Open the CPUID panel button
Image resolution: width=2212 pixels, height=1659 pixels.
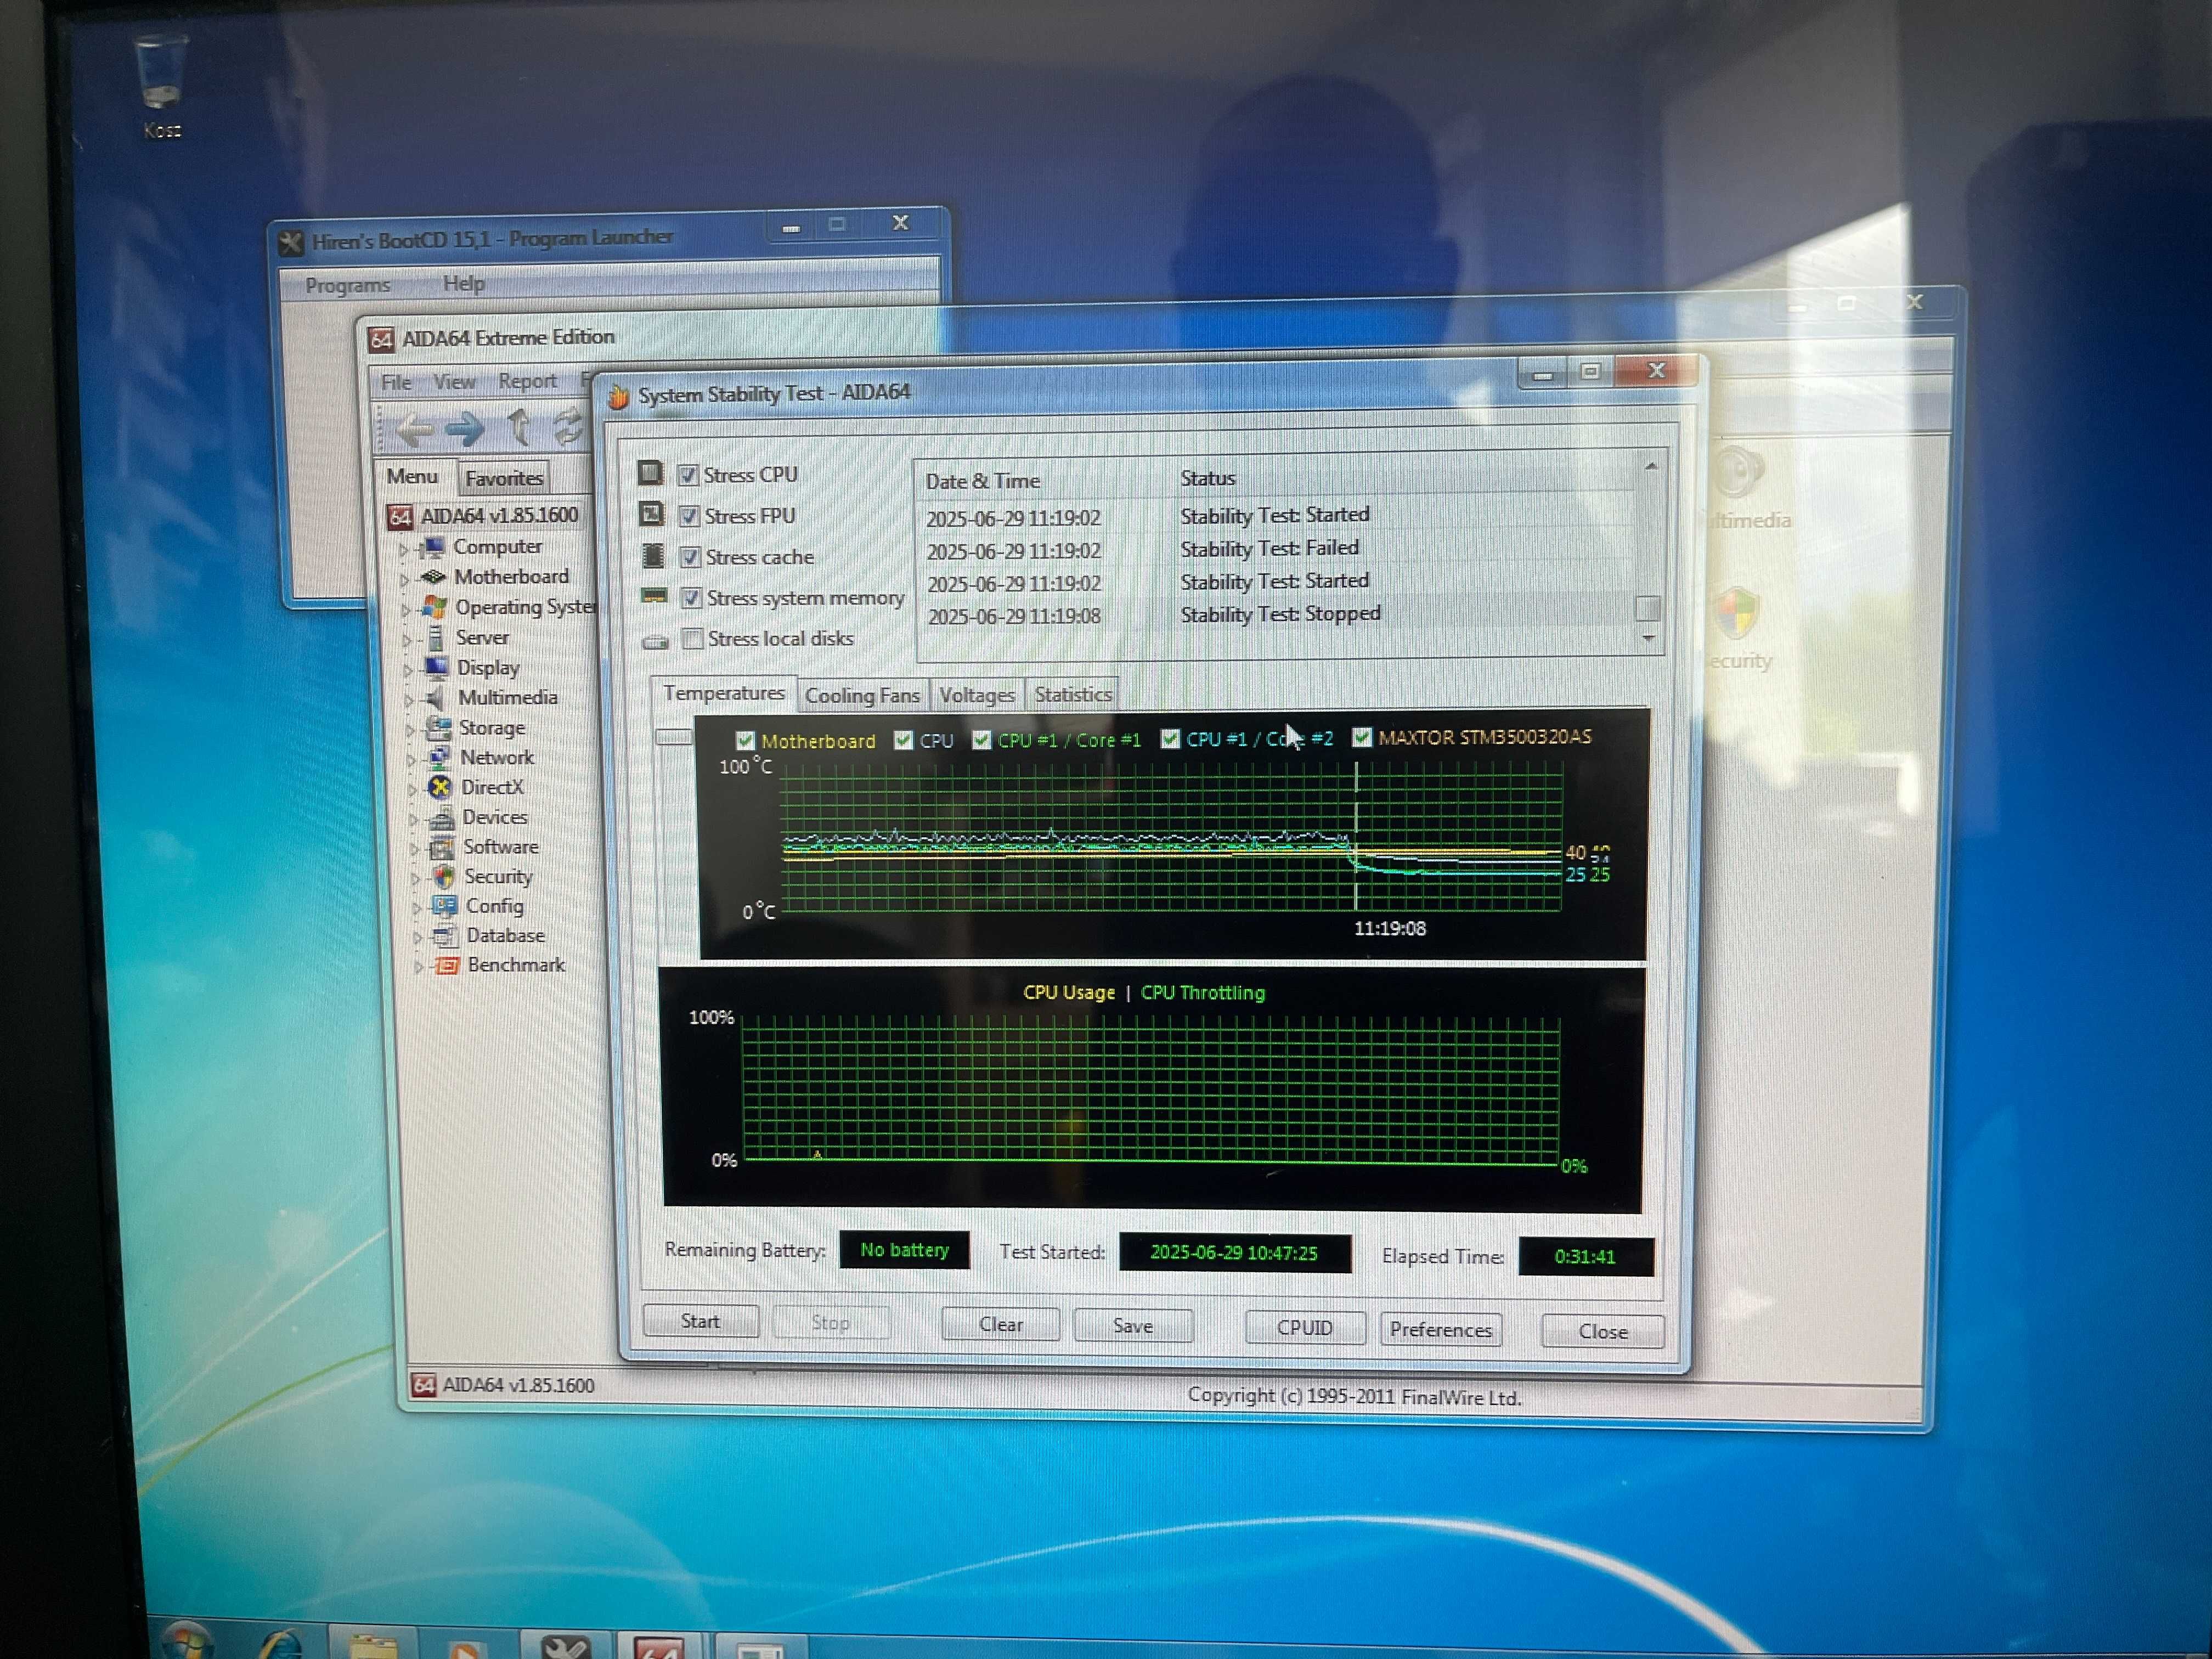tap(1305, 1328)
